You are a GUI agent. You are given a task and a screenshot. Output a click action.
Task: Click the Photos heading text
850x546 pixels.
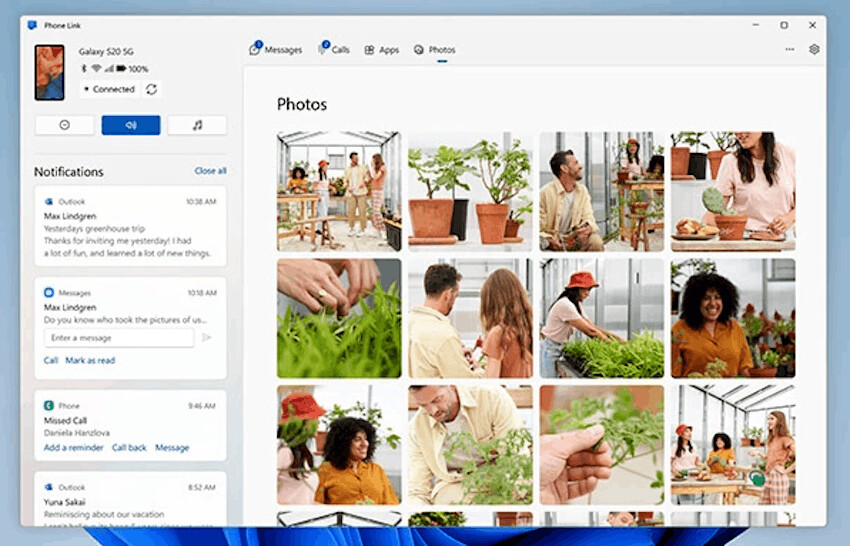tap(302, 104)
